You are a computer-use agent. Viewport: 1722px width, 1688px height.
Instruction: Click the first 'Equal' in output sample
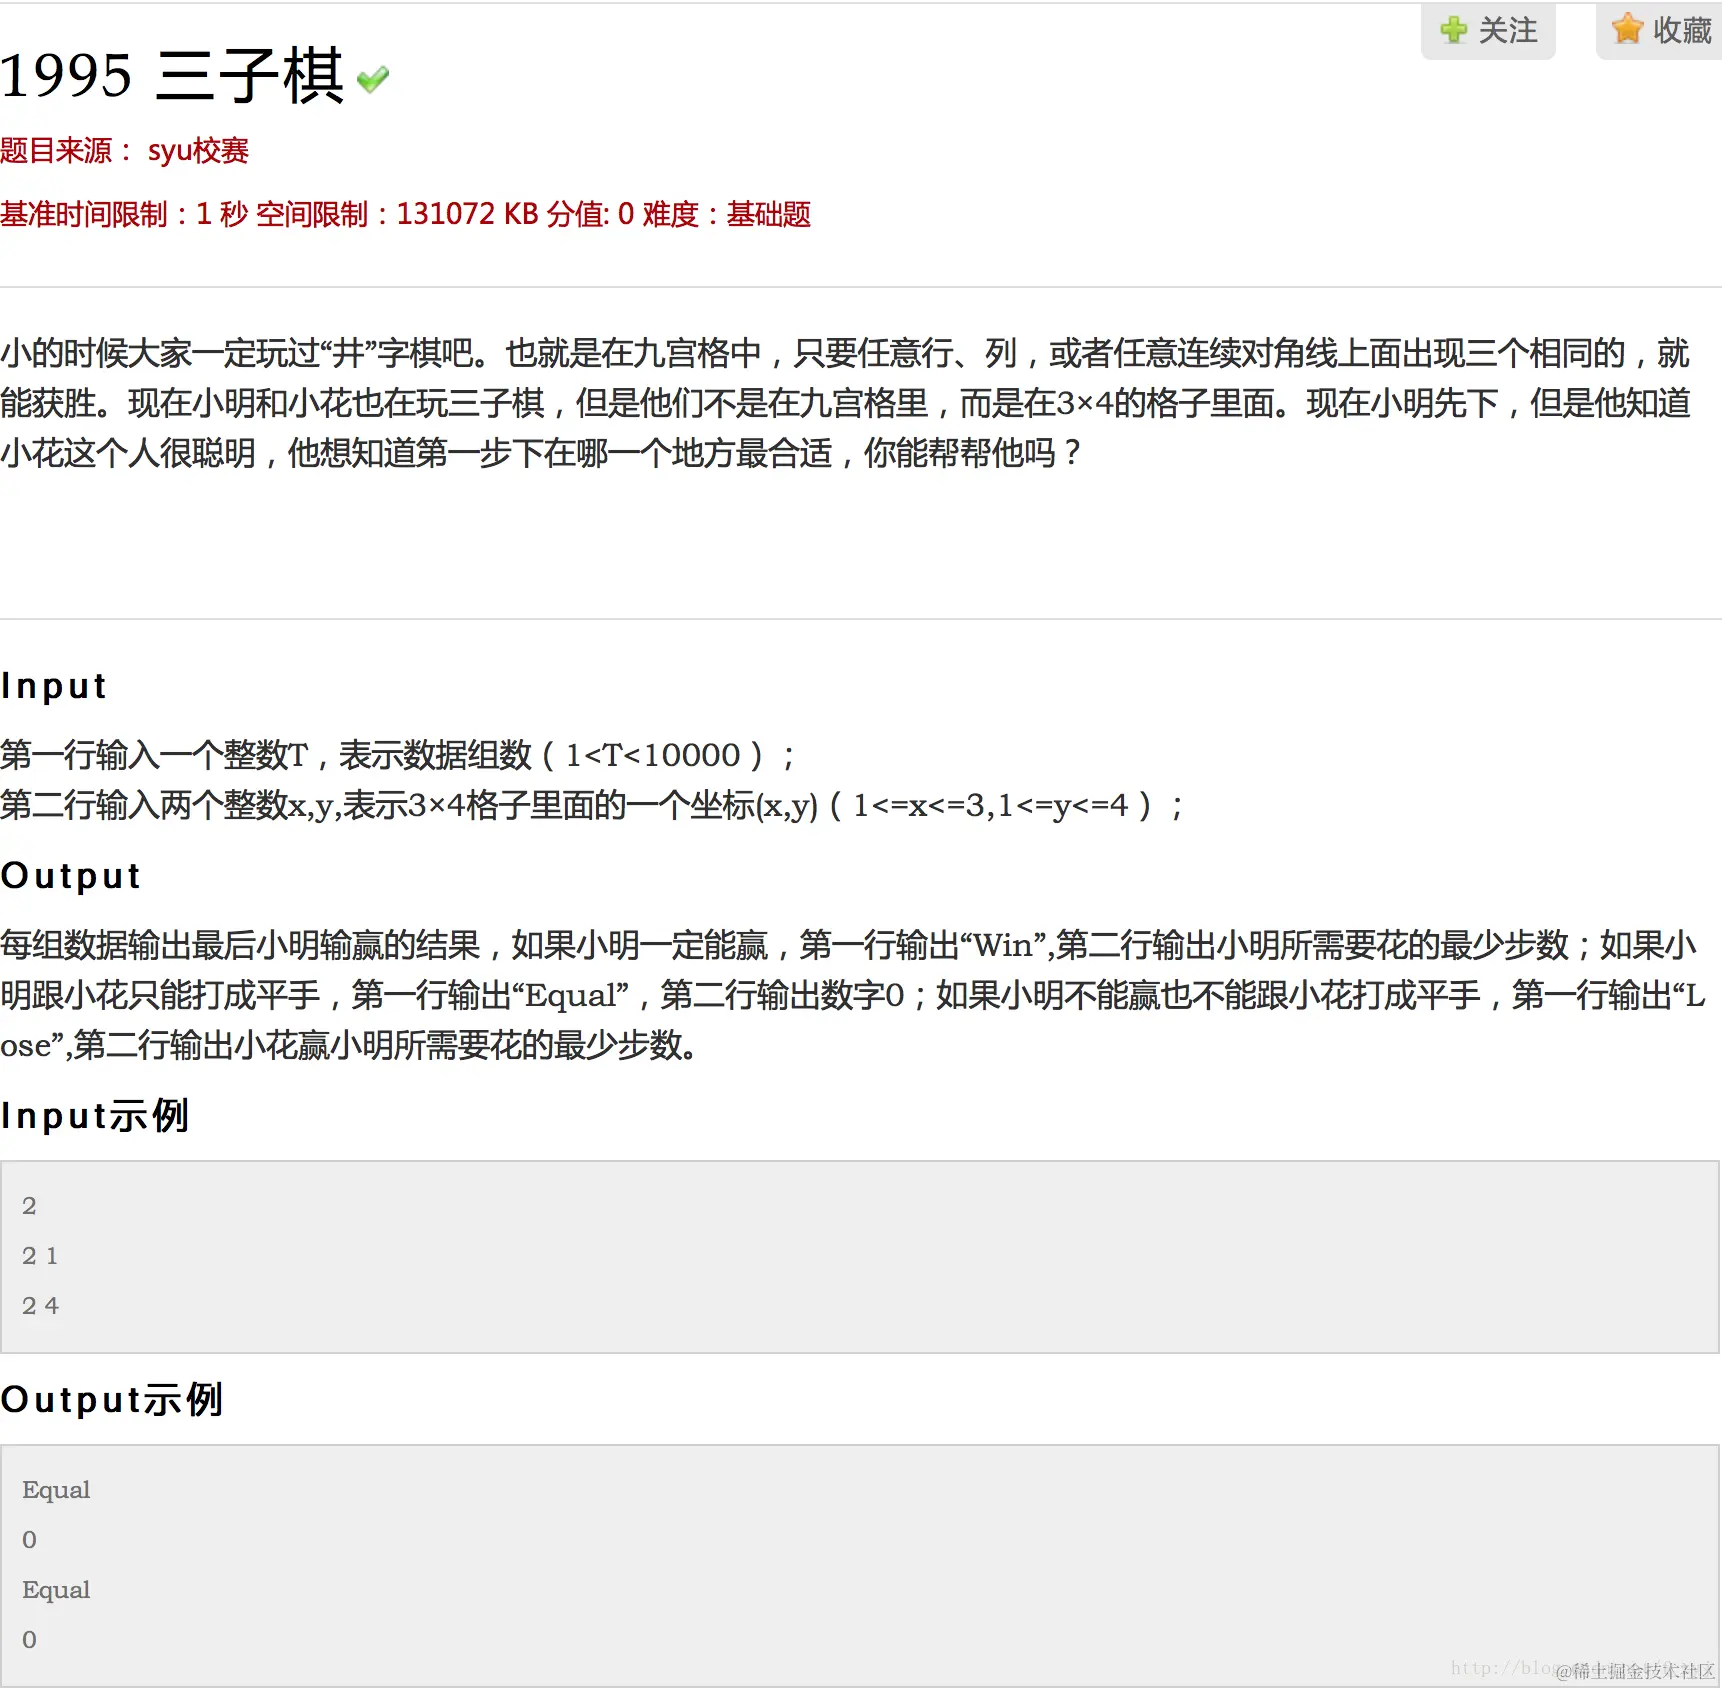click(56, 1490)
